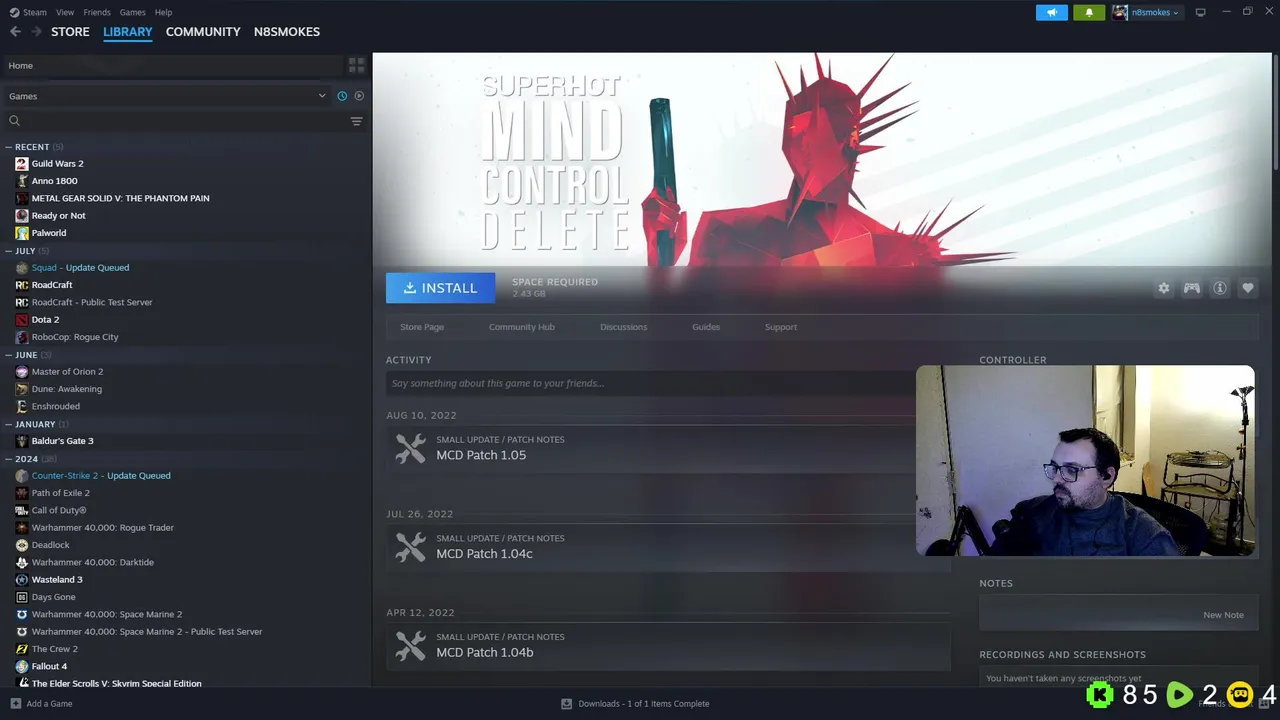The image size is (1280, 720).
Task: Open game settings gear icon
Action: [1163, 288]
